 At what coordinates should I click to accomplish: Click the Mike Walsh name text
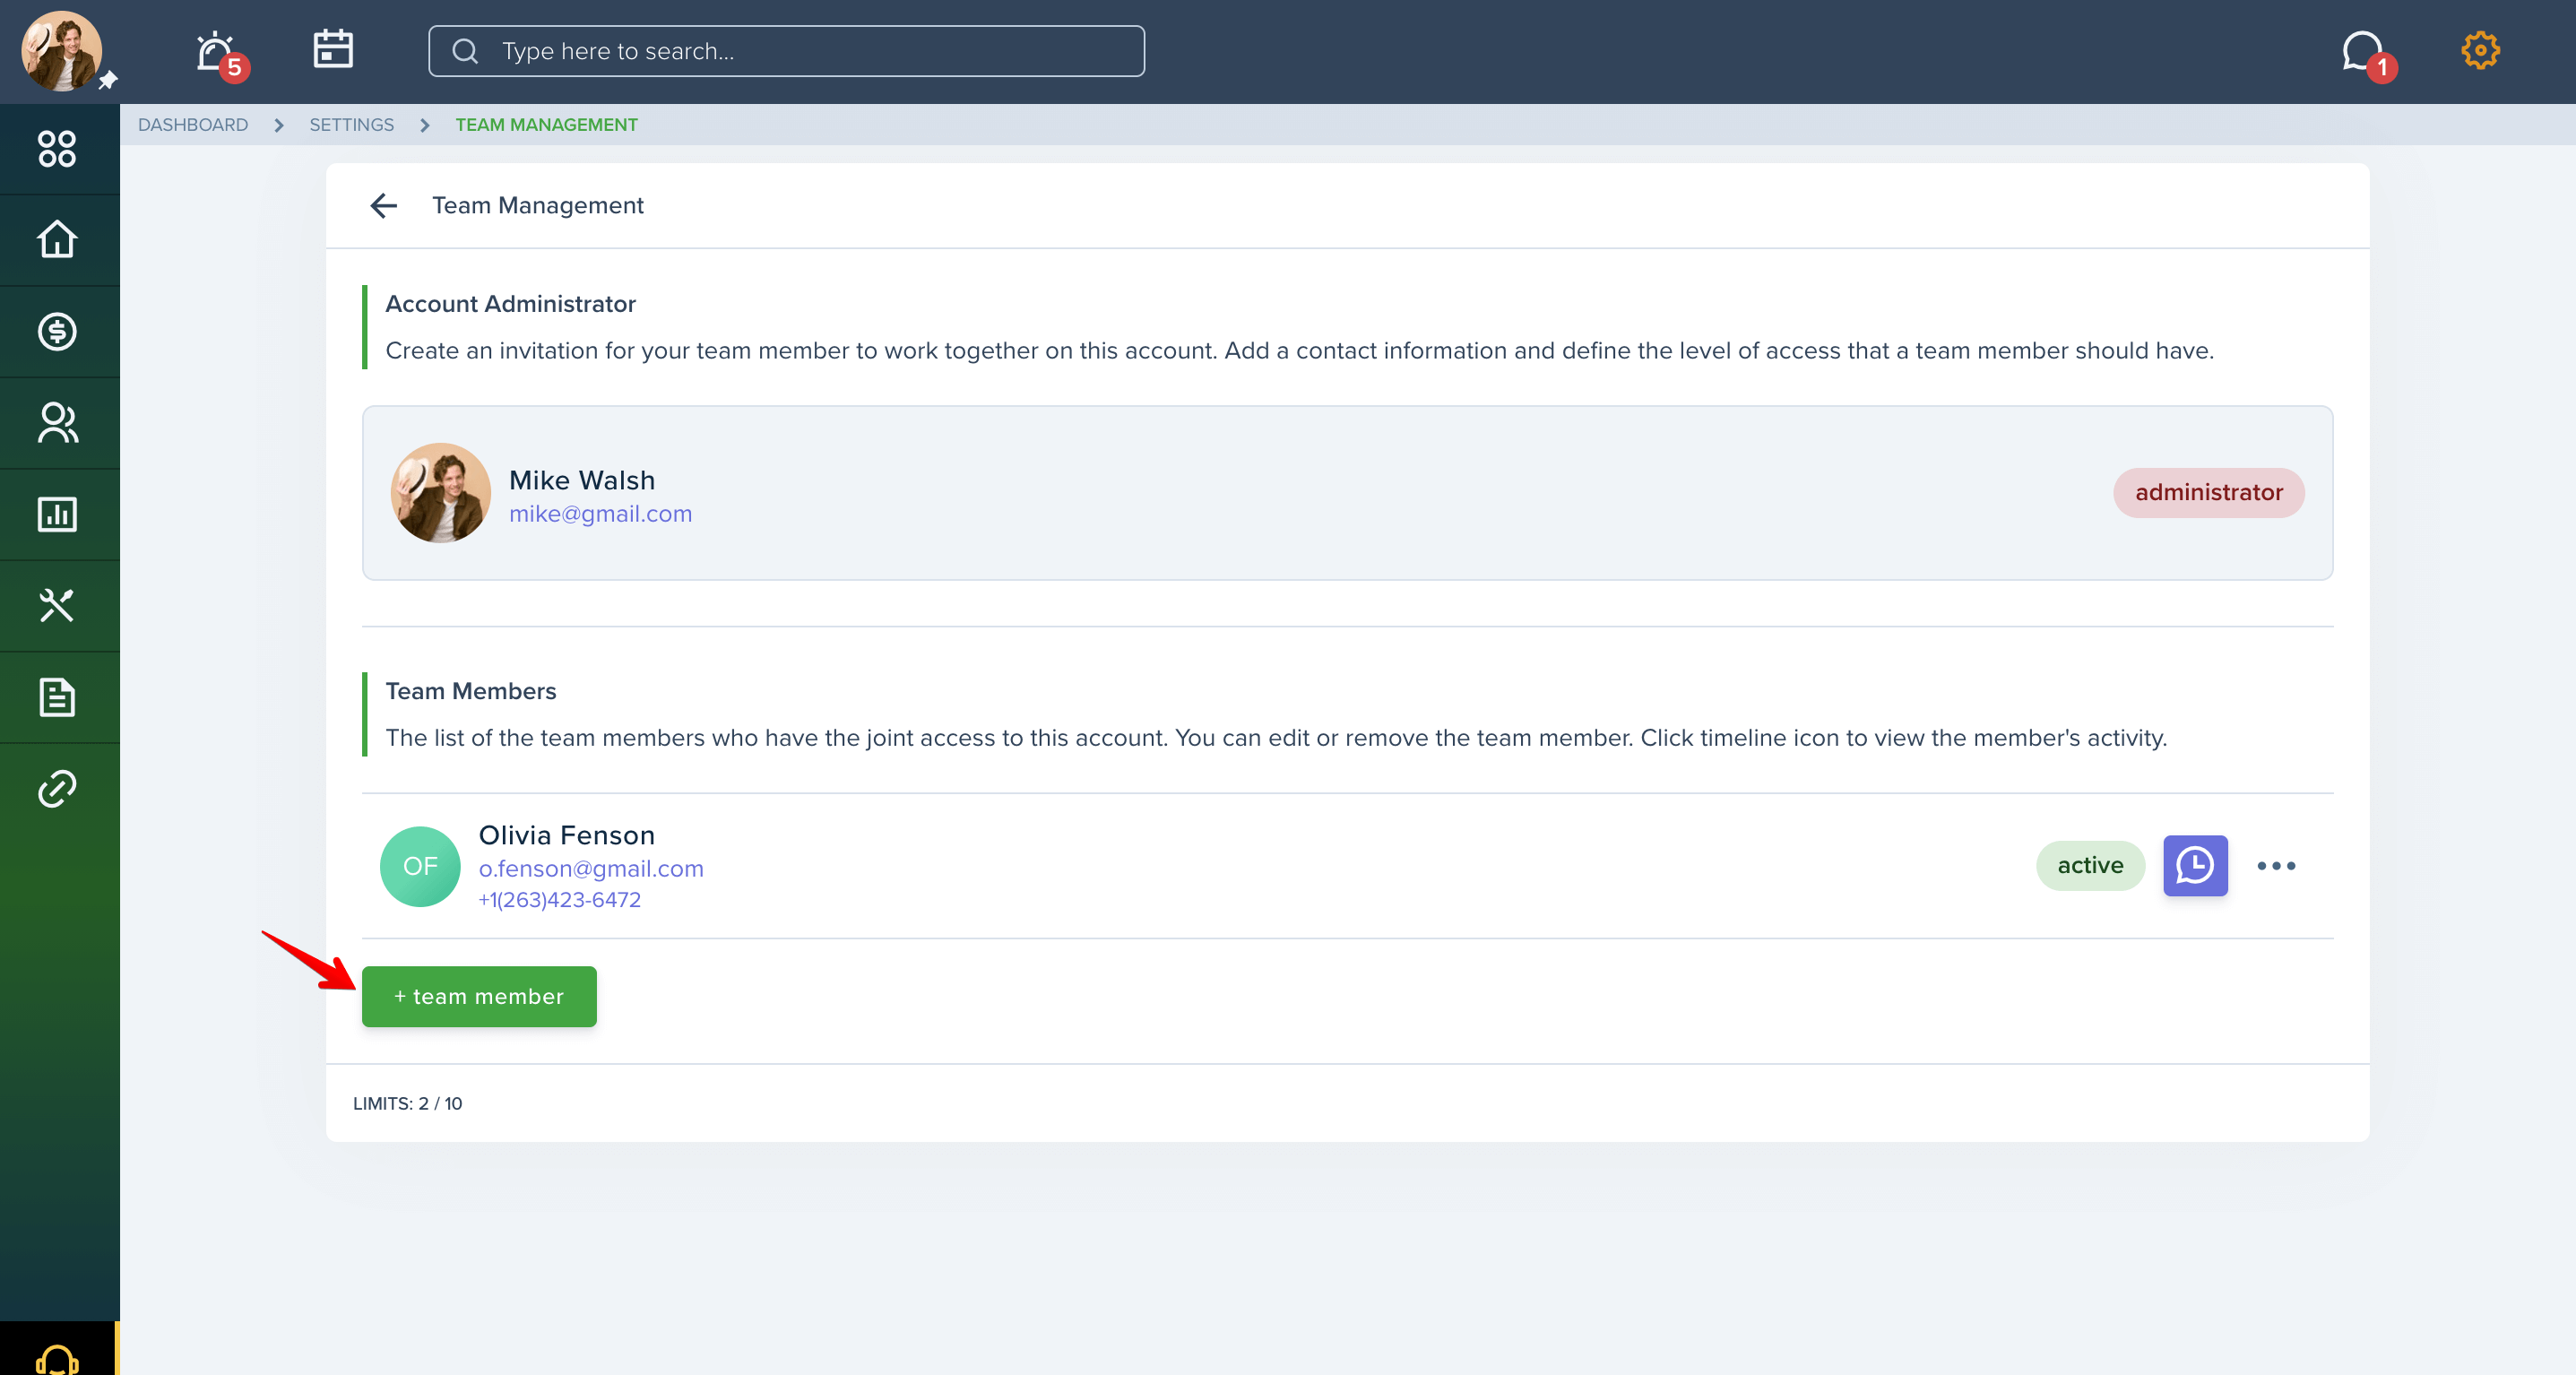point(582,481)
